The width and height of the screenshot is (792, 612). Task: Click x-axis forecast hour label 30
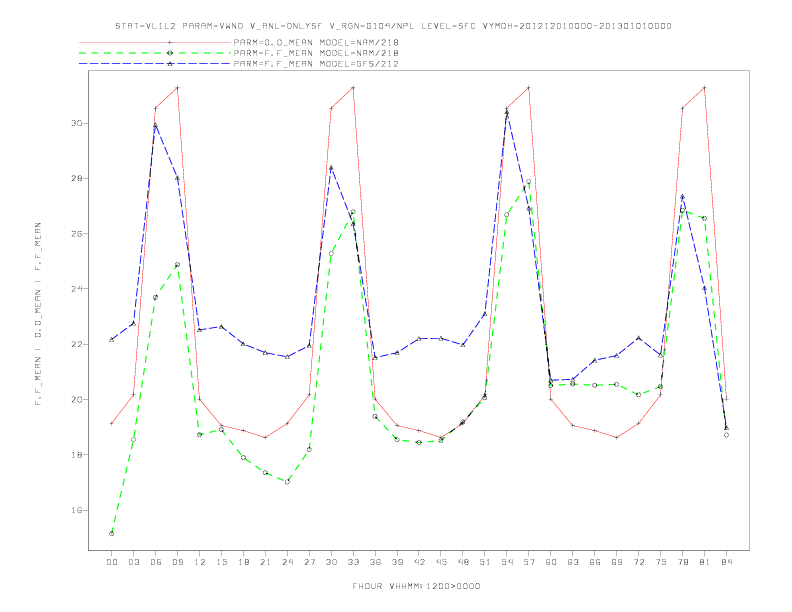pyautogui.click(x=331, y=562)
